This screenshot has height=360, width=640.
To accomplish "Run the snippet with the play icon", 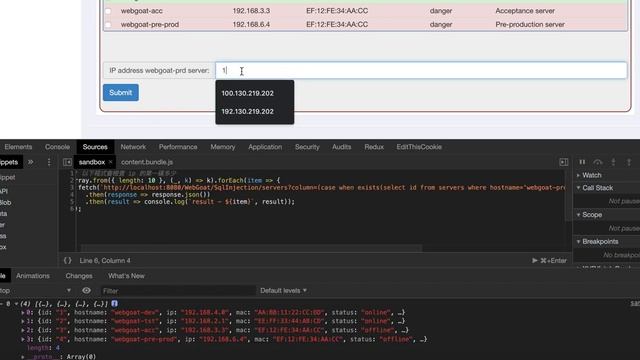I will coord(535,260).
